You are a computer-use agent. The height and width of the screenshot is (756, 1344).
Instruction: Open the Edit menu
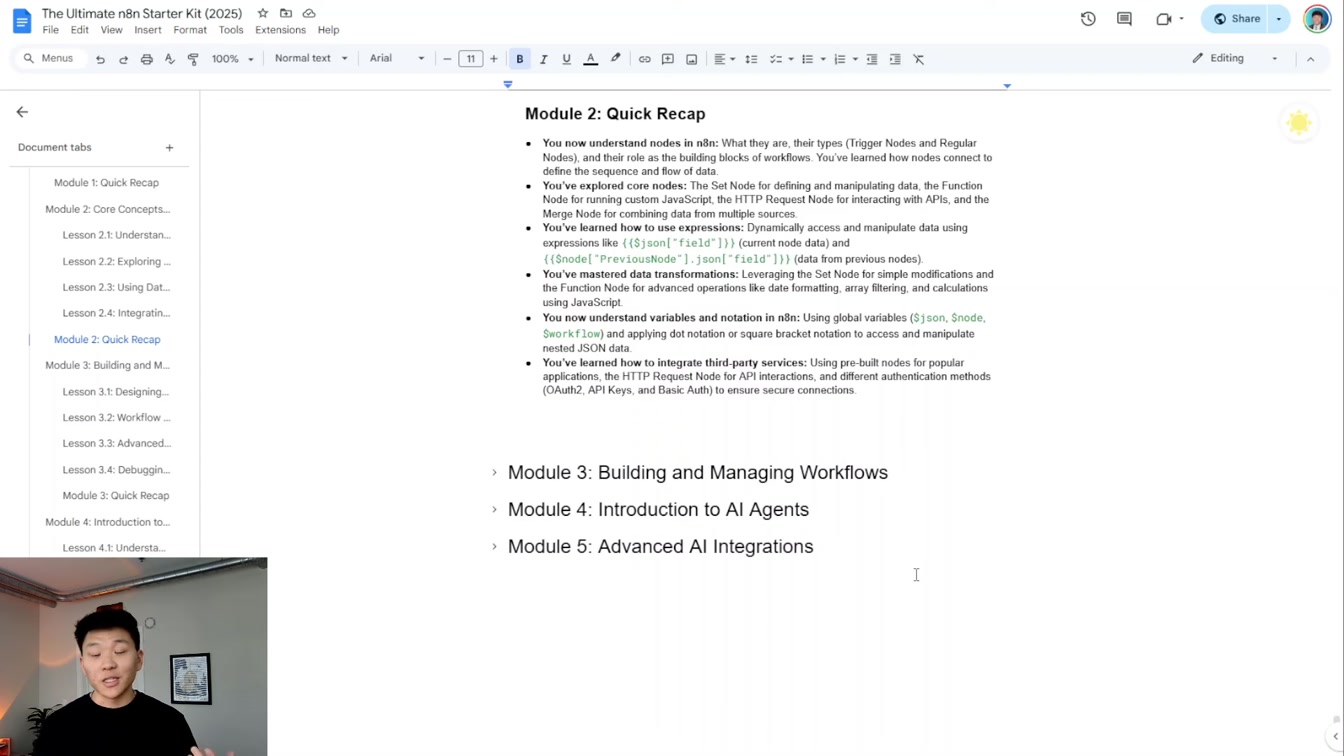point(79,30)
